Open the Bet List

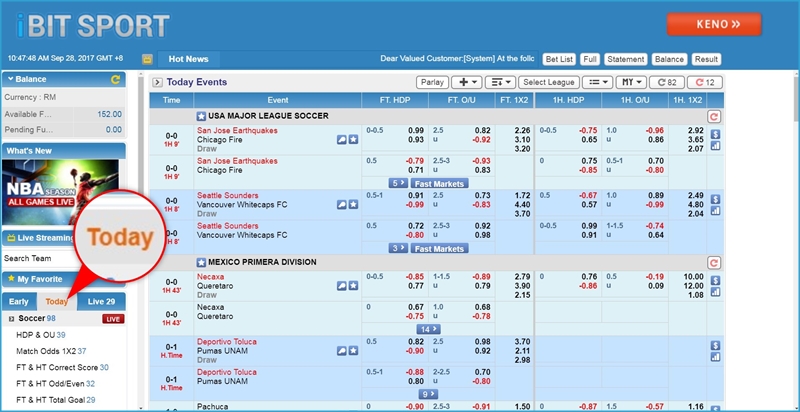[558, 59]
